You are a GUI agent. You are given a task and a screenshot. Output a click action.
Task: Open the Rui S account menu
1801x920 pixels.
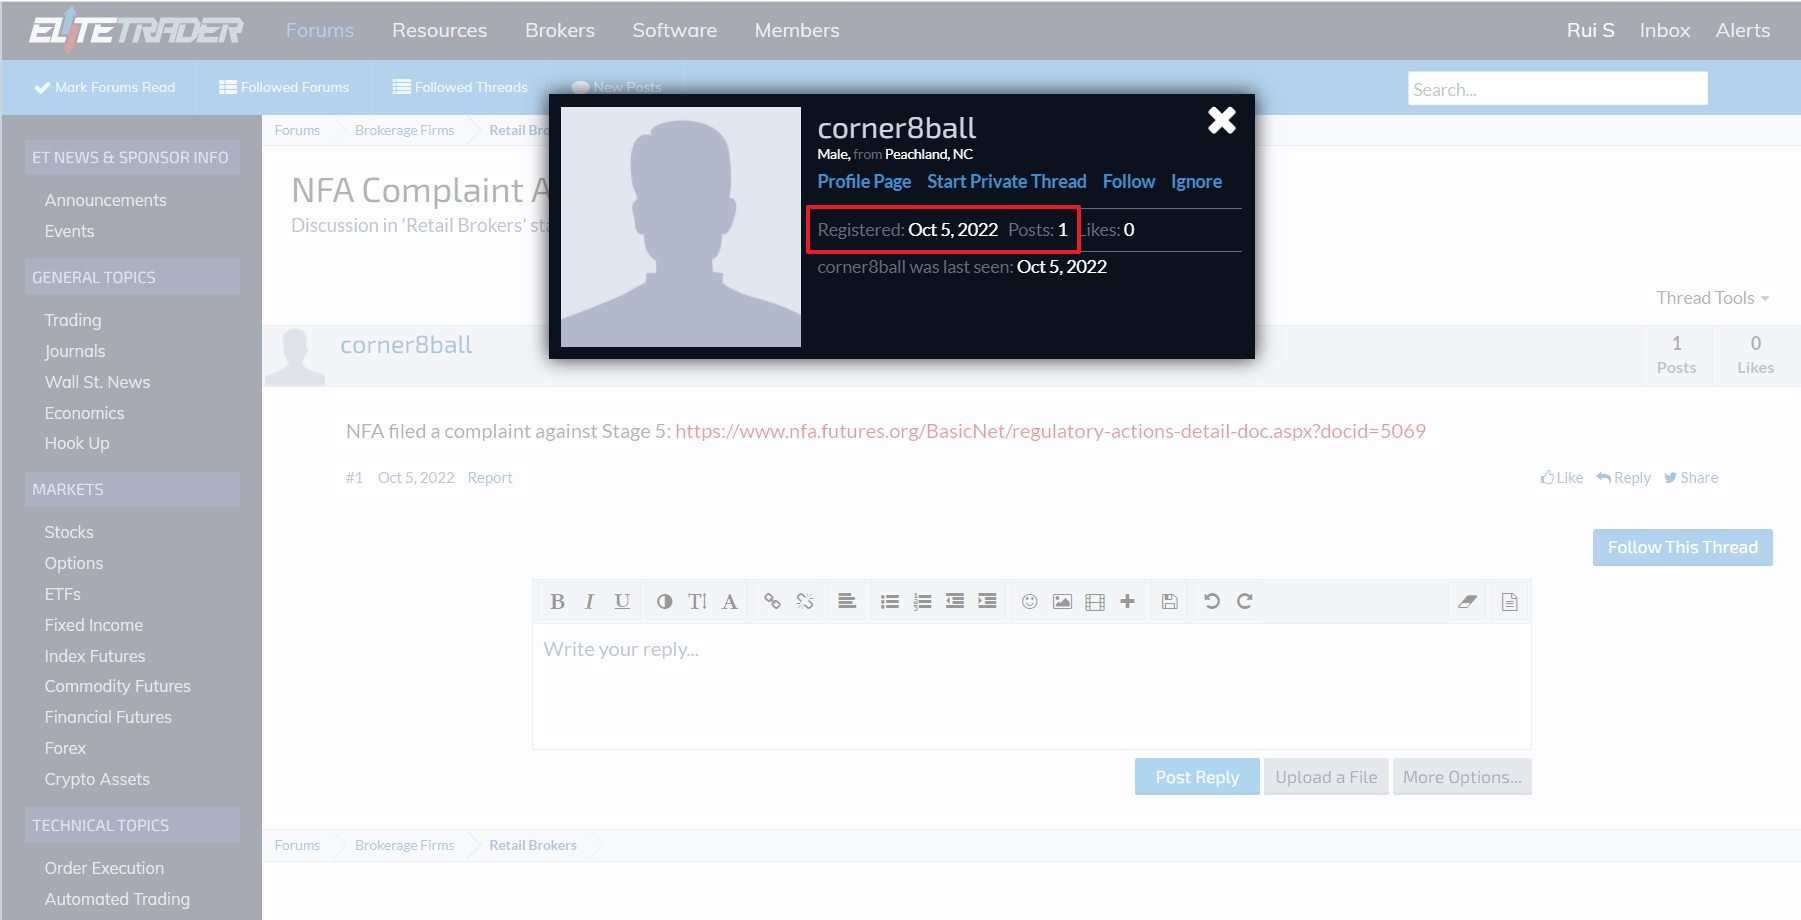pyautogui.click(x=1591, y=30)
